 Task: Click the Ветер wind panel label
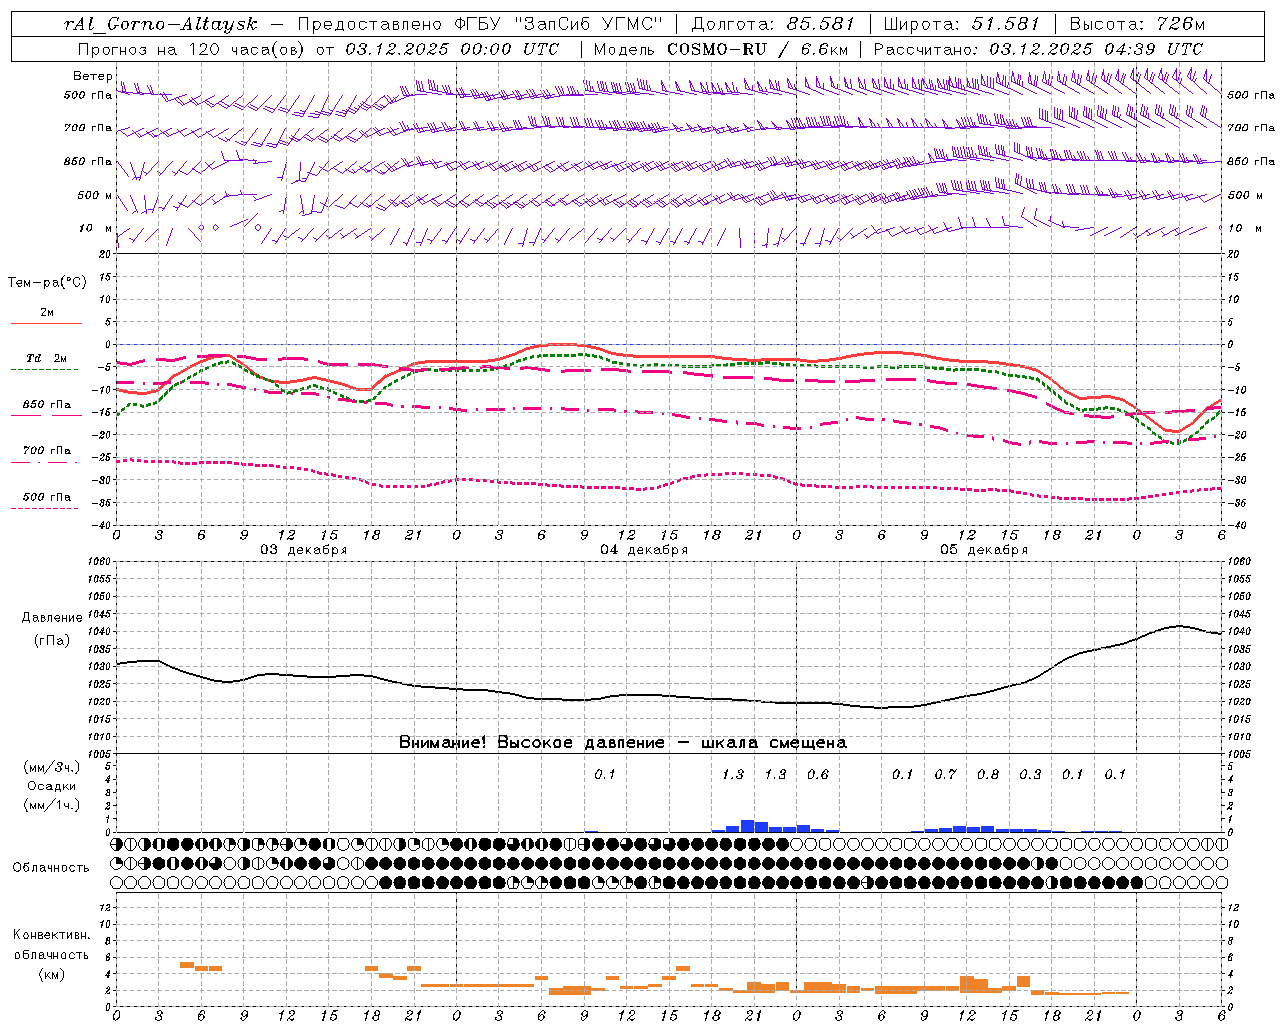93,76
